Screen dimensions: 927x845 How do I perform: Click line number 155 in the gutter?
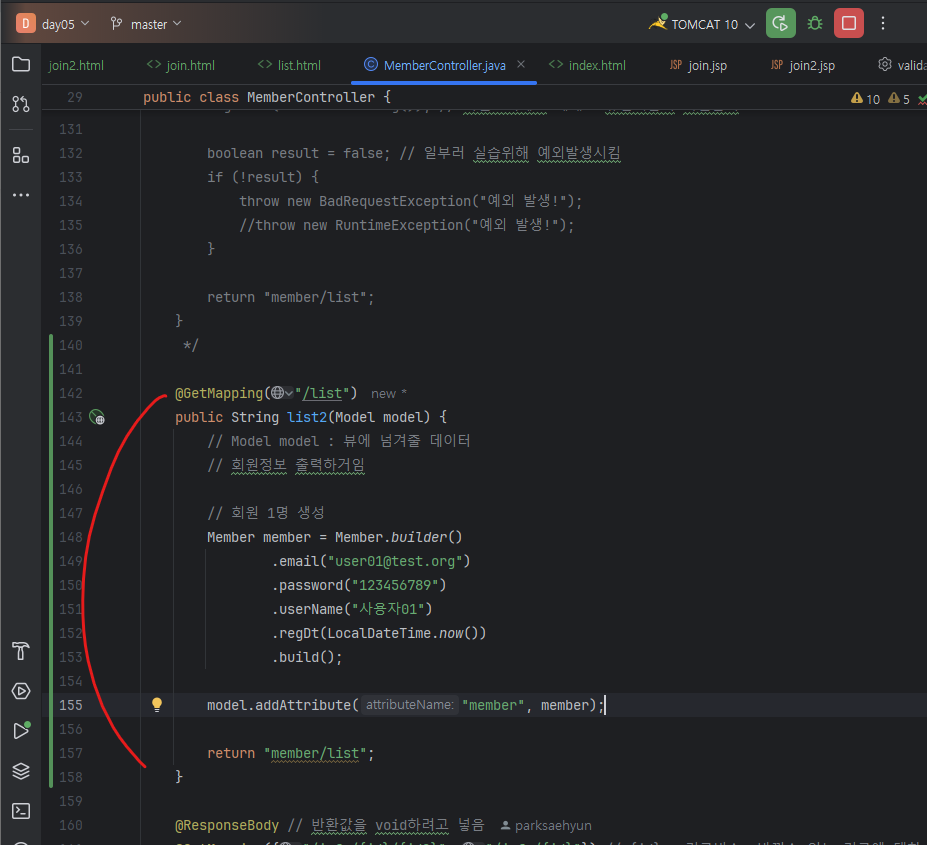(x=70, y=705)
